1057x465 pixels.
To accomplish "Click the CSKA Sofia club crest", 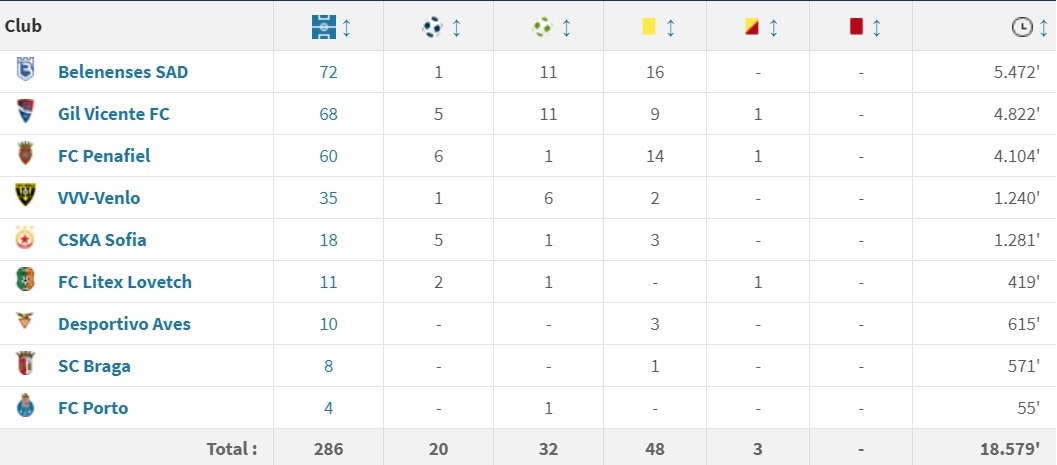I will [26, 239].
